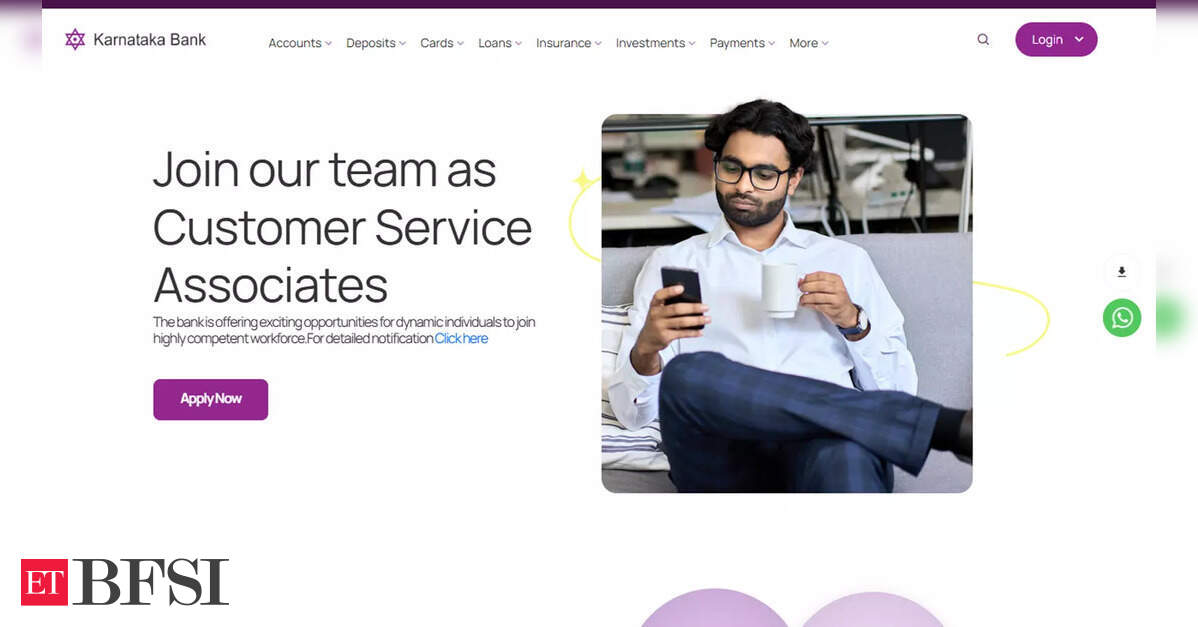Open the Loans navigation menu
Image resolution: width=1198 pixels, height=627 pixels.
tap(500, 44)
